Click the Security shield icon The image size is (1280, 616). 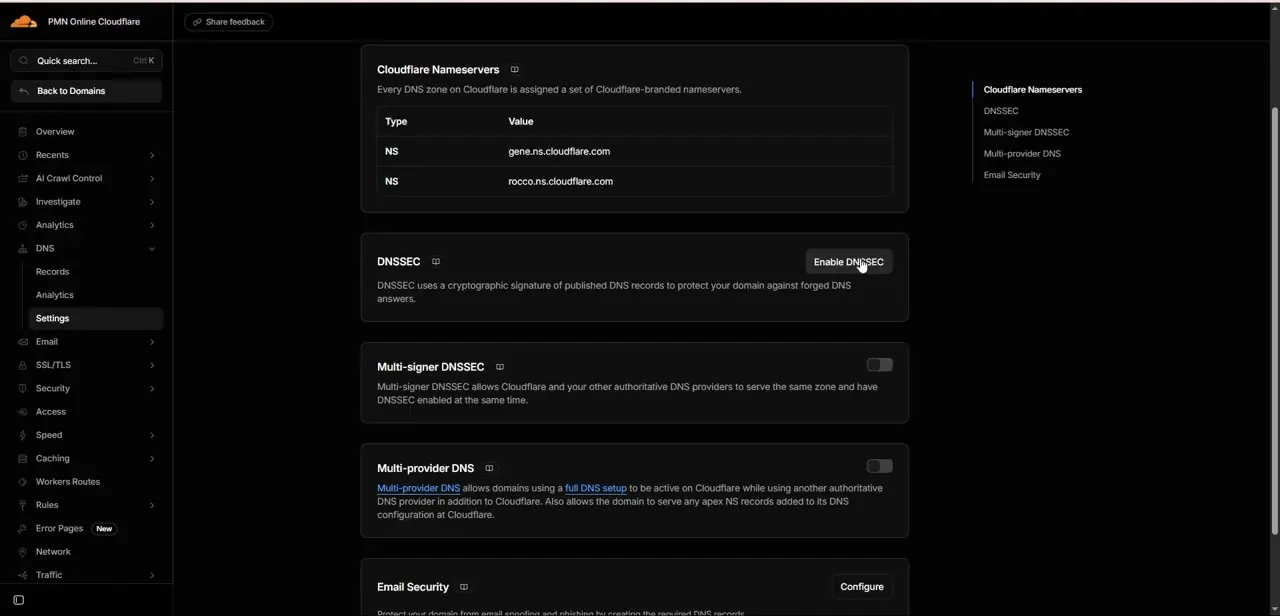23,388
